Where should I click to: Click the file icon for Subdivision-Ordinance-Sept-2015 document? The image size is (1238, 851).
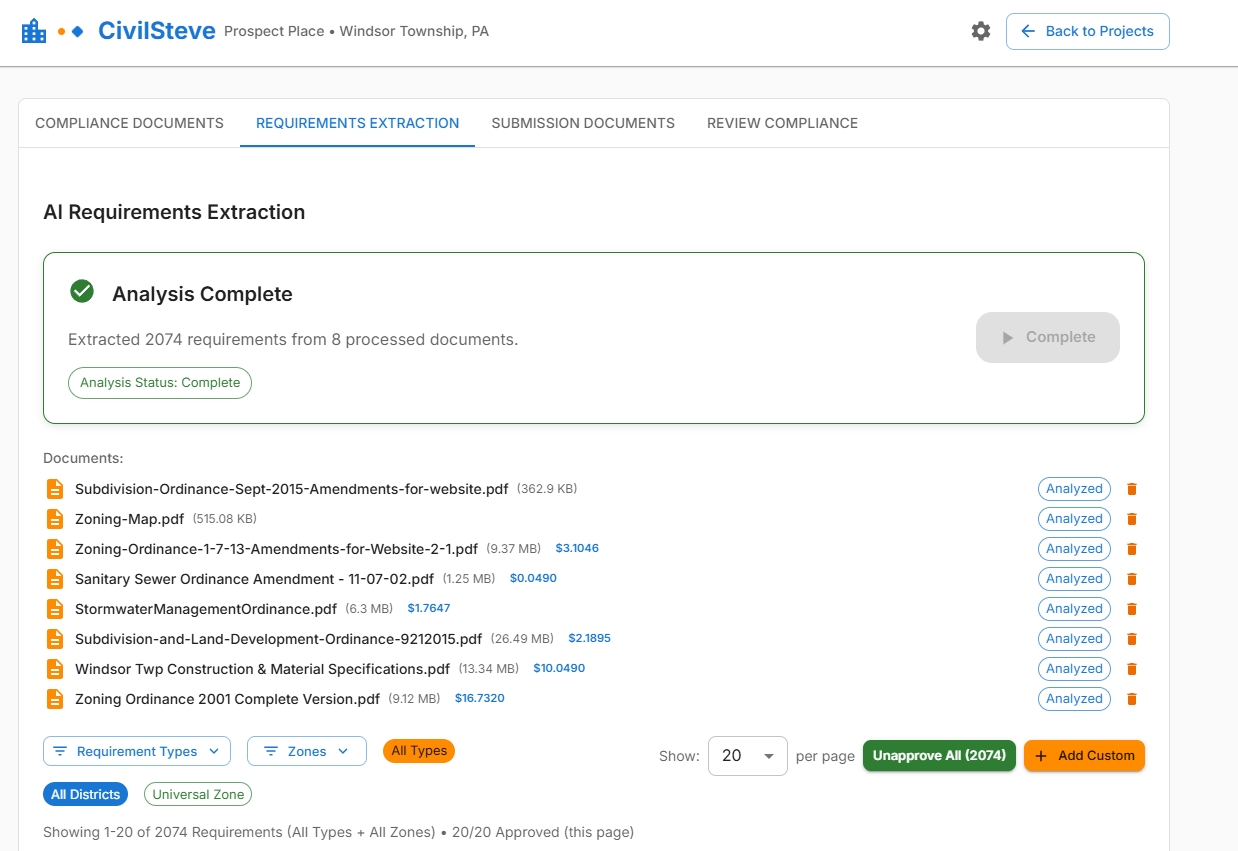55,489
